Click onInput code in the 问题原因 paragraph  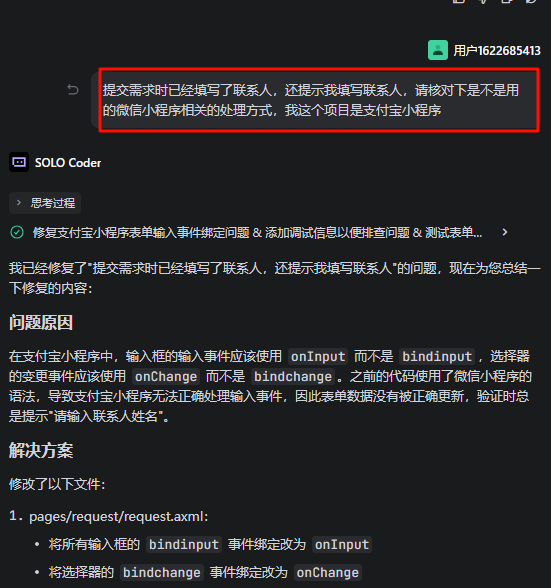(x=318, y=356)
